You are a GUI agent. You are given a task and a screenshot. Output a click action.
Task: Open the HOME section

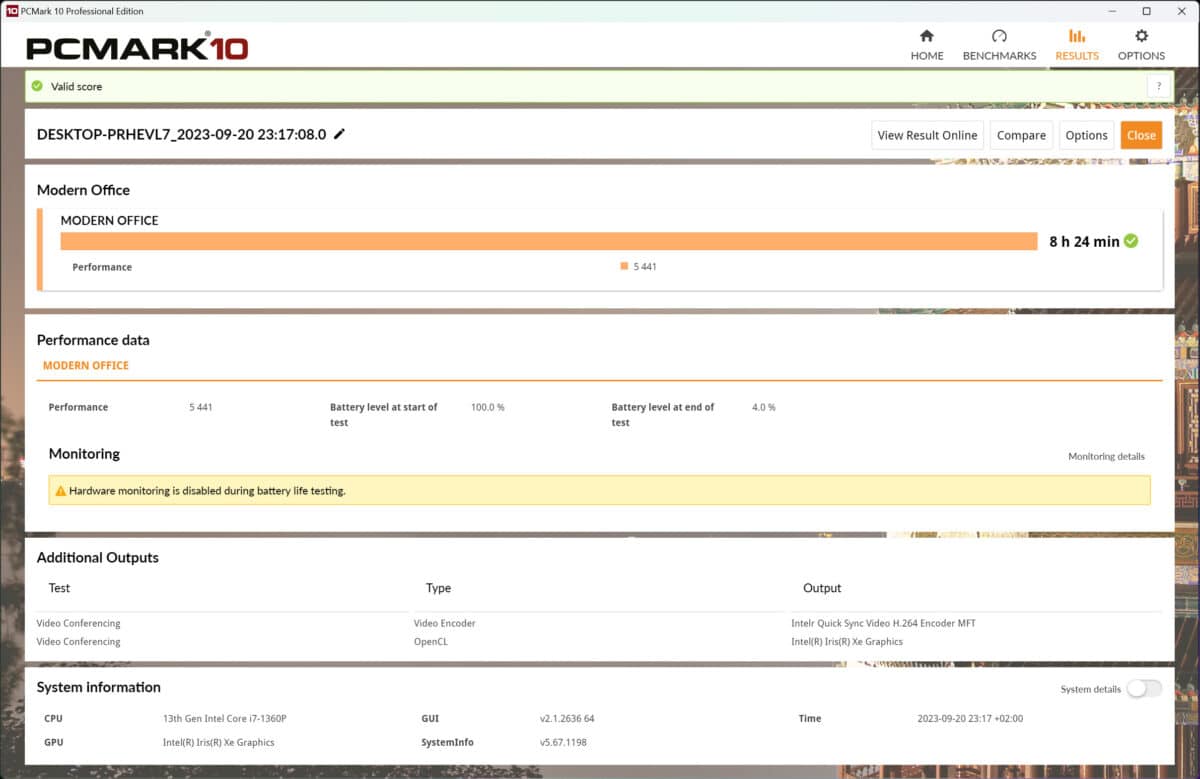click(927, 45)
